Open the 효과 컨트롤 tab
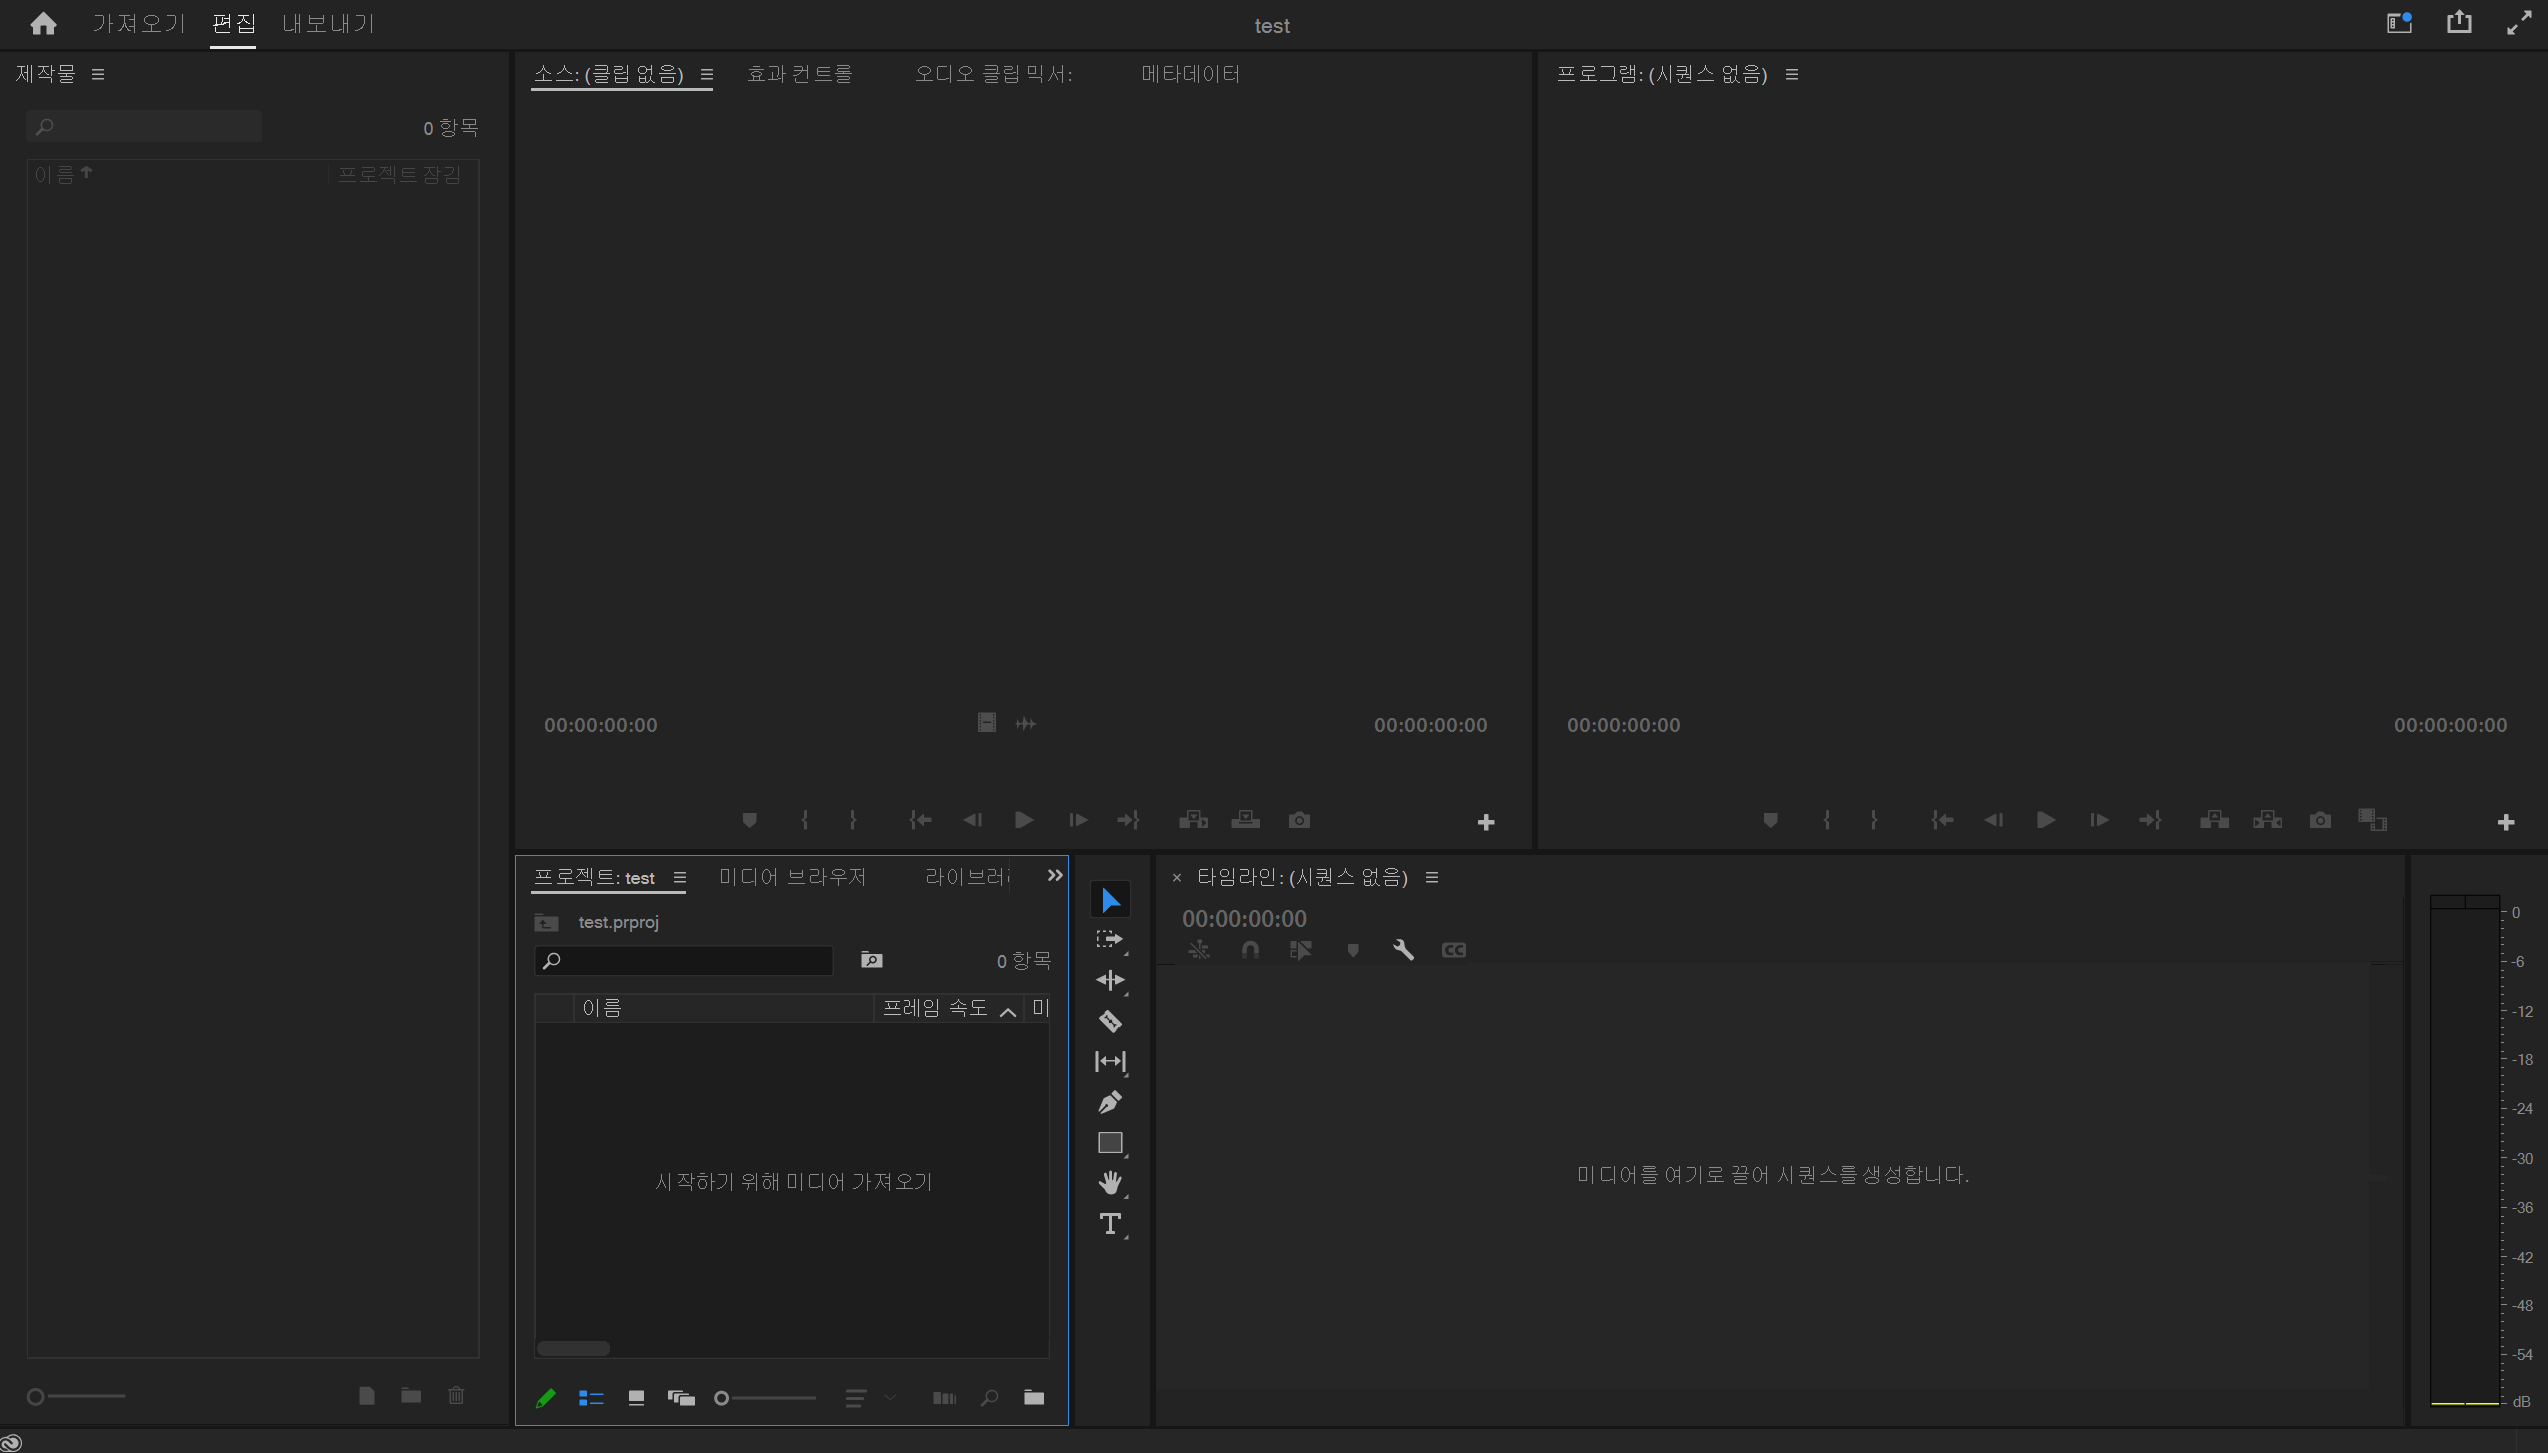This screenshot has height=1453, width=2548. [799, 74]
